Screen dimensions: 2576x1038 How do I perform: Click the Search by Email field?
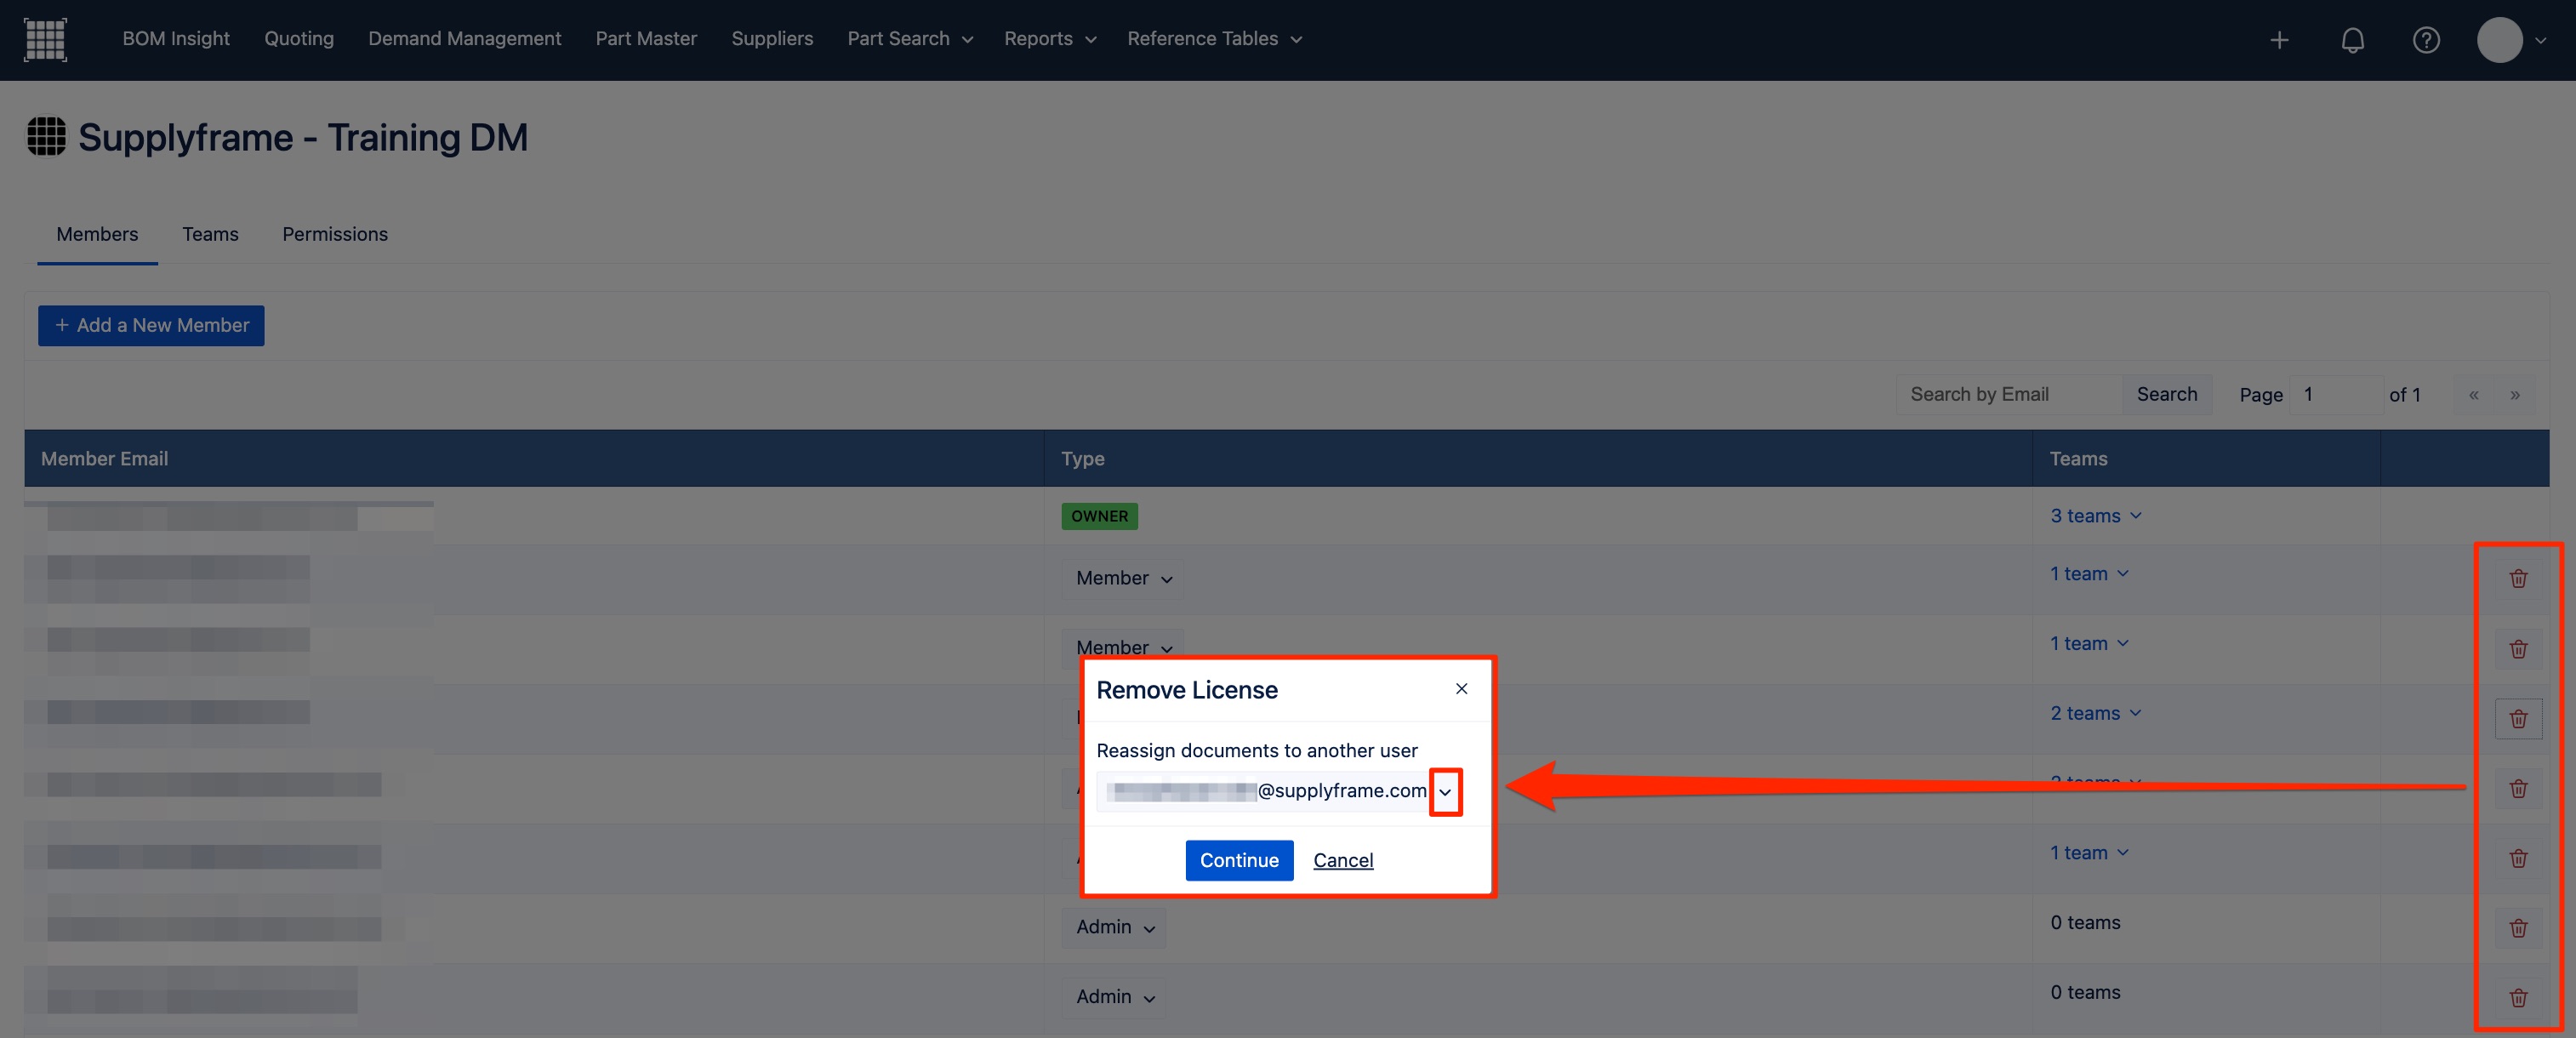coord(2009,395)
